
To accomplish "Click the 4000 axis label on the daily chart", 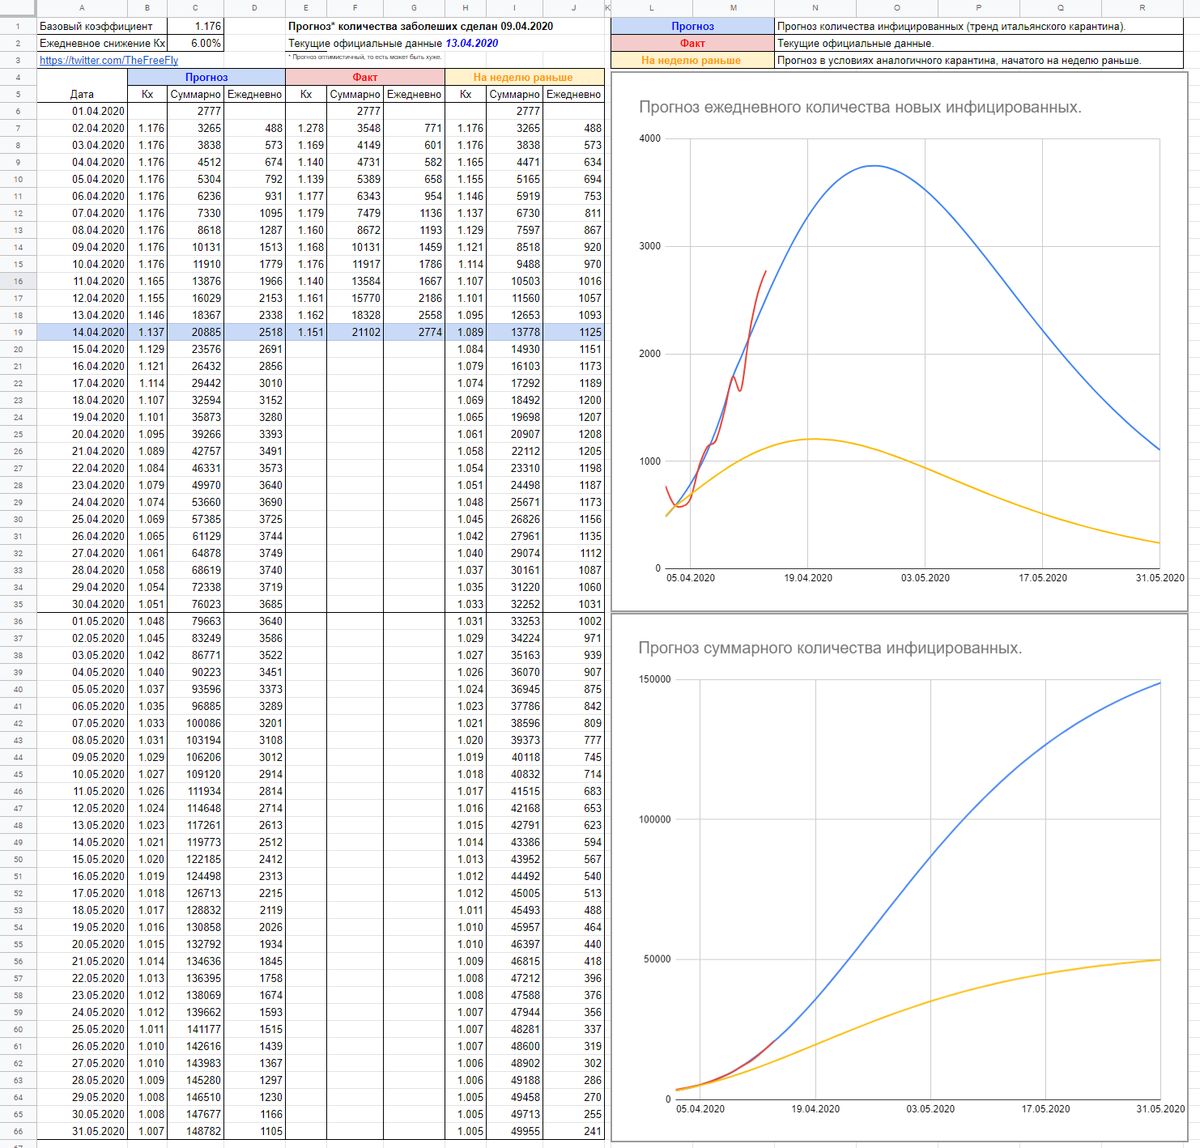I will [649, 138].
